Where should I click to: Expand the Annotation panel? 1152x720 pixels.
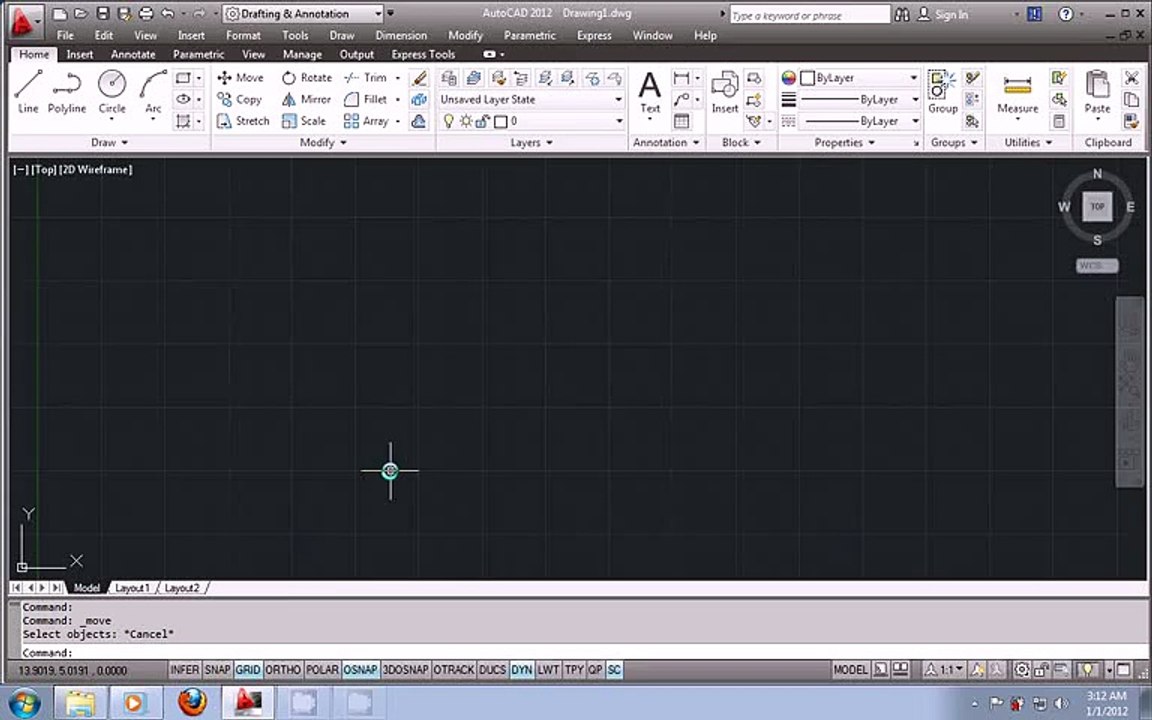[666, 143]
